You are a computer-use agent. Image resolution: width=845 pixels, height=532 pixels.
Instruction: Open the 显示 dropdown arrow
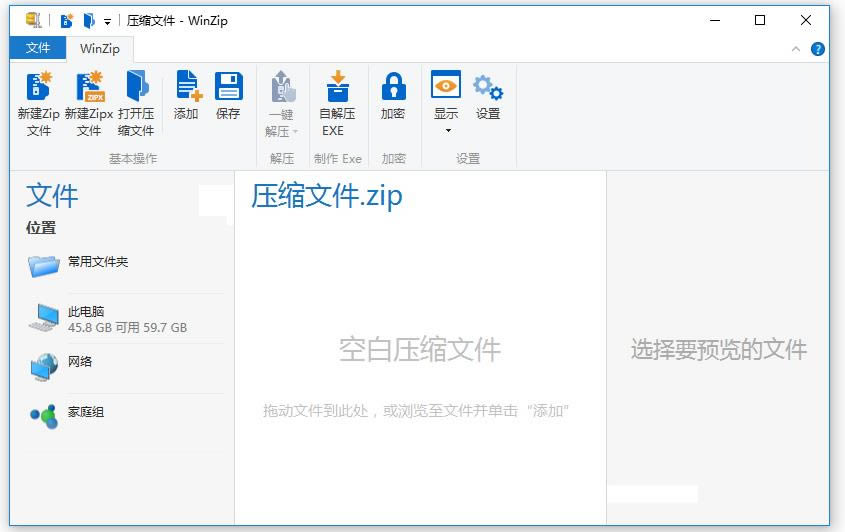click(x=448, y=130)
